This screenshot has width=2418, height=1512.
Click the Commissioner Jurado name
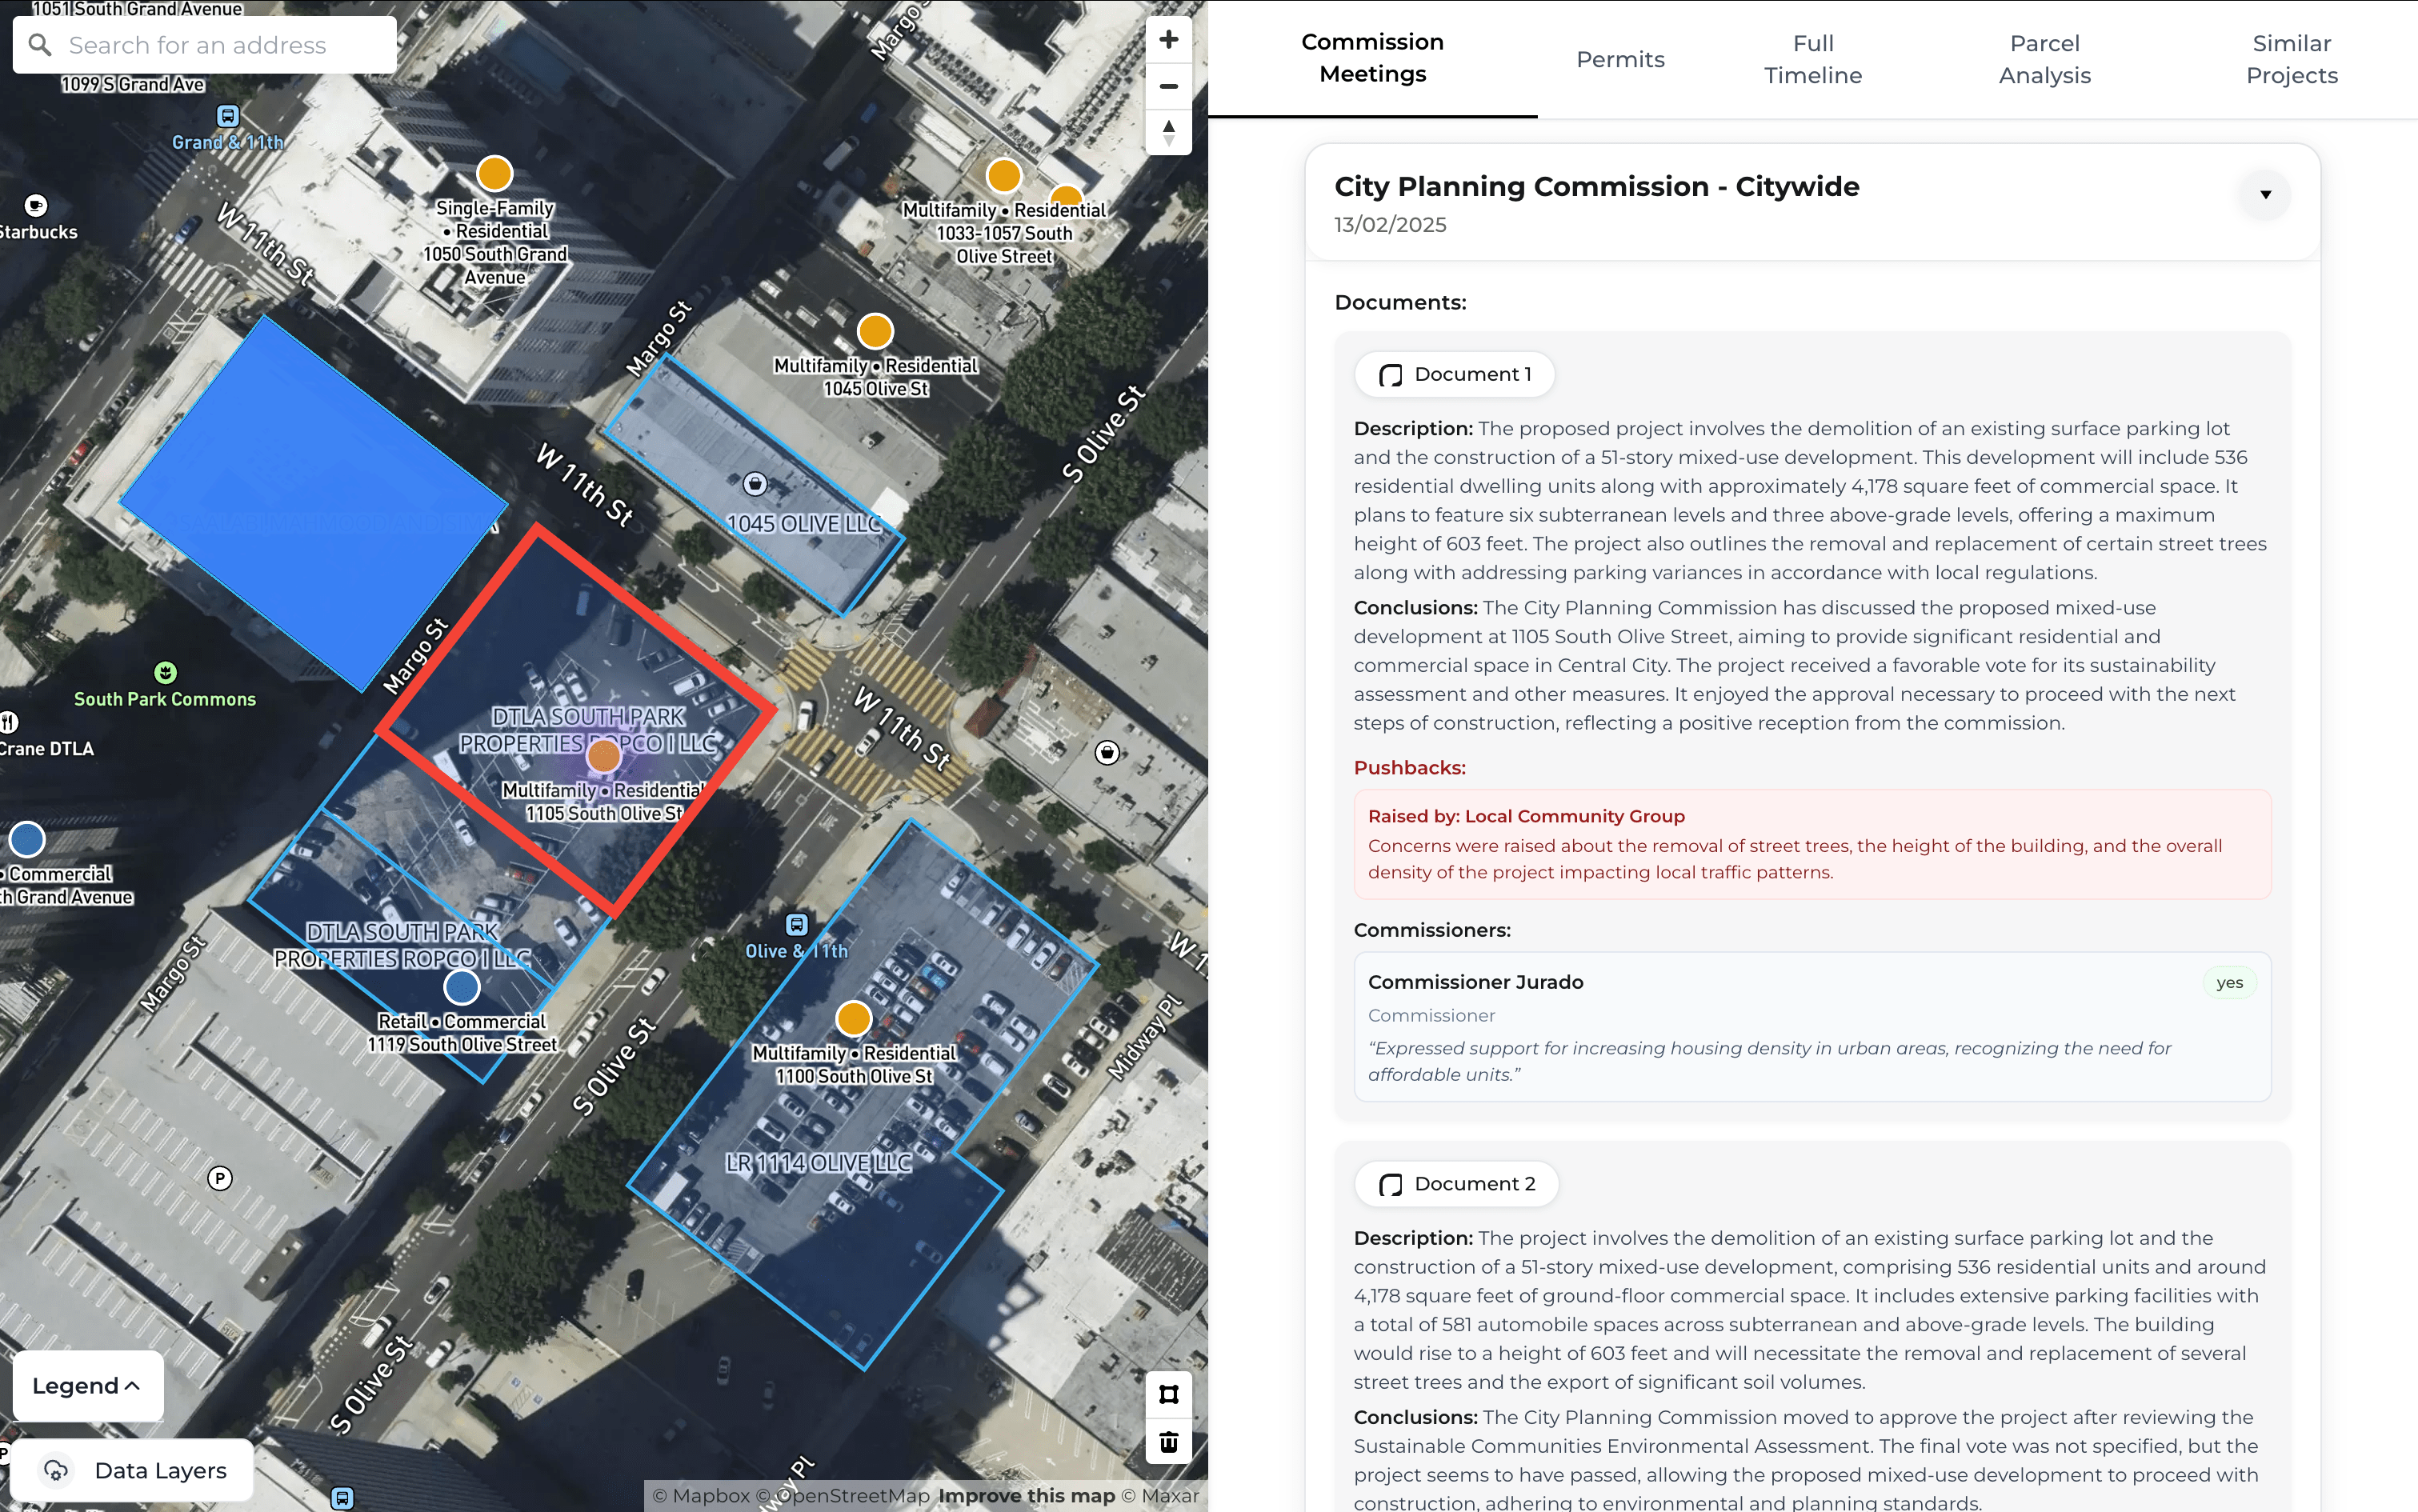pos(1475,983)
